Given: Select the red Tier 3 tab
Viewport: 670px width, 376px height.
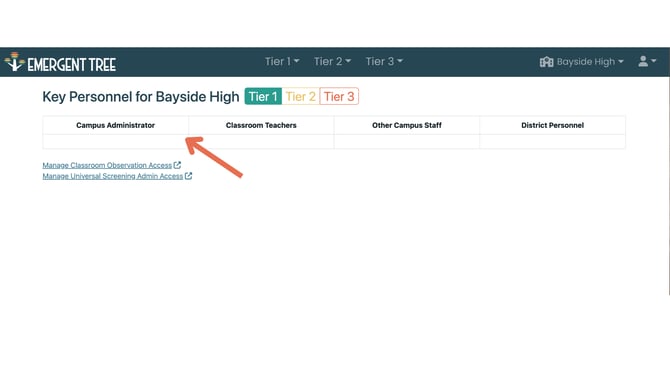Looking at the screenshot, I should [x=339, y=97].
